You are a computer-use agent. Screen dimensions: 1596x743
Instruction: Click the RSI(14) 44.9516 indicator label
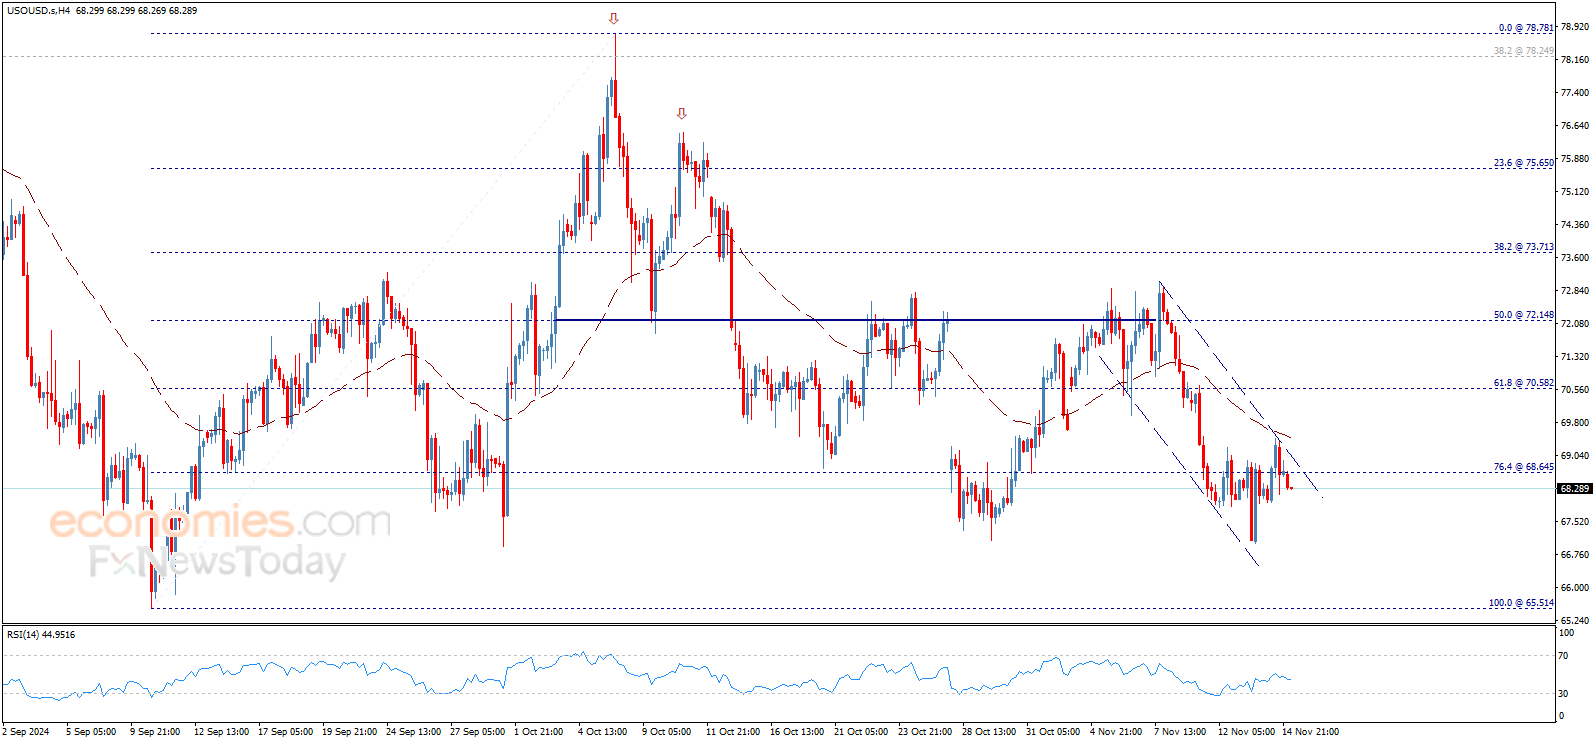click(41, 634)
